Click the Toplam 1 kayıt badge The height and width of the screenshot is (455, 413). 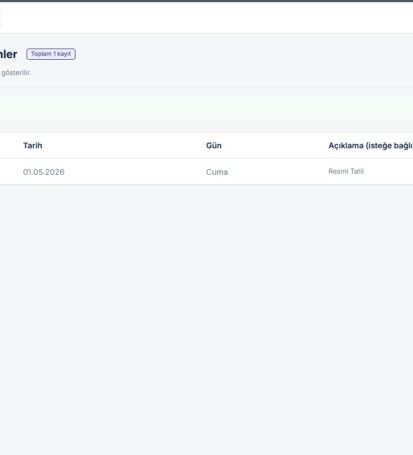coord(51,54)
